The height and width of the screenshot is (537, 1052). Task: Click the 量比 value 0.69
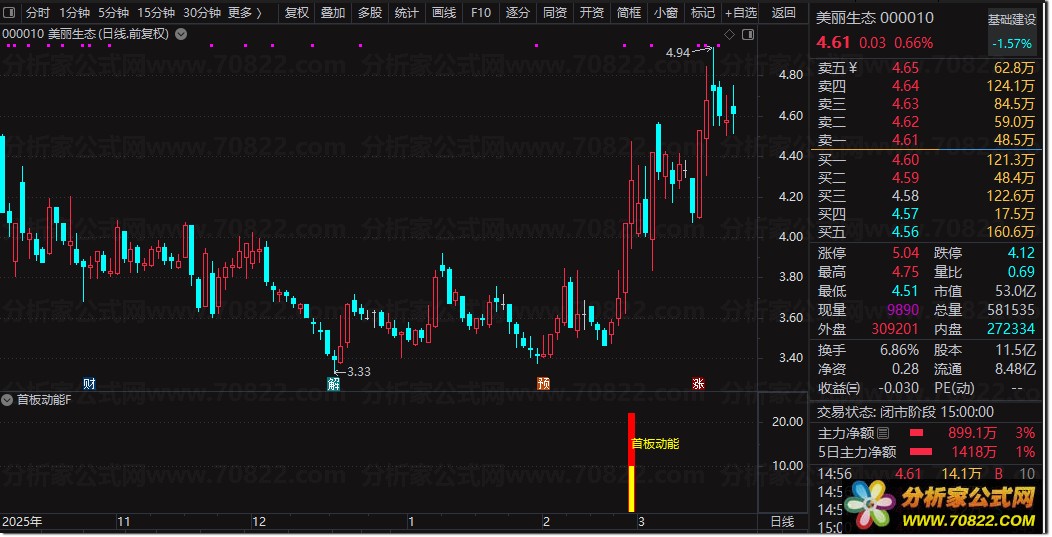(1021, 272)
